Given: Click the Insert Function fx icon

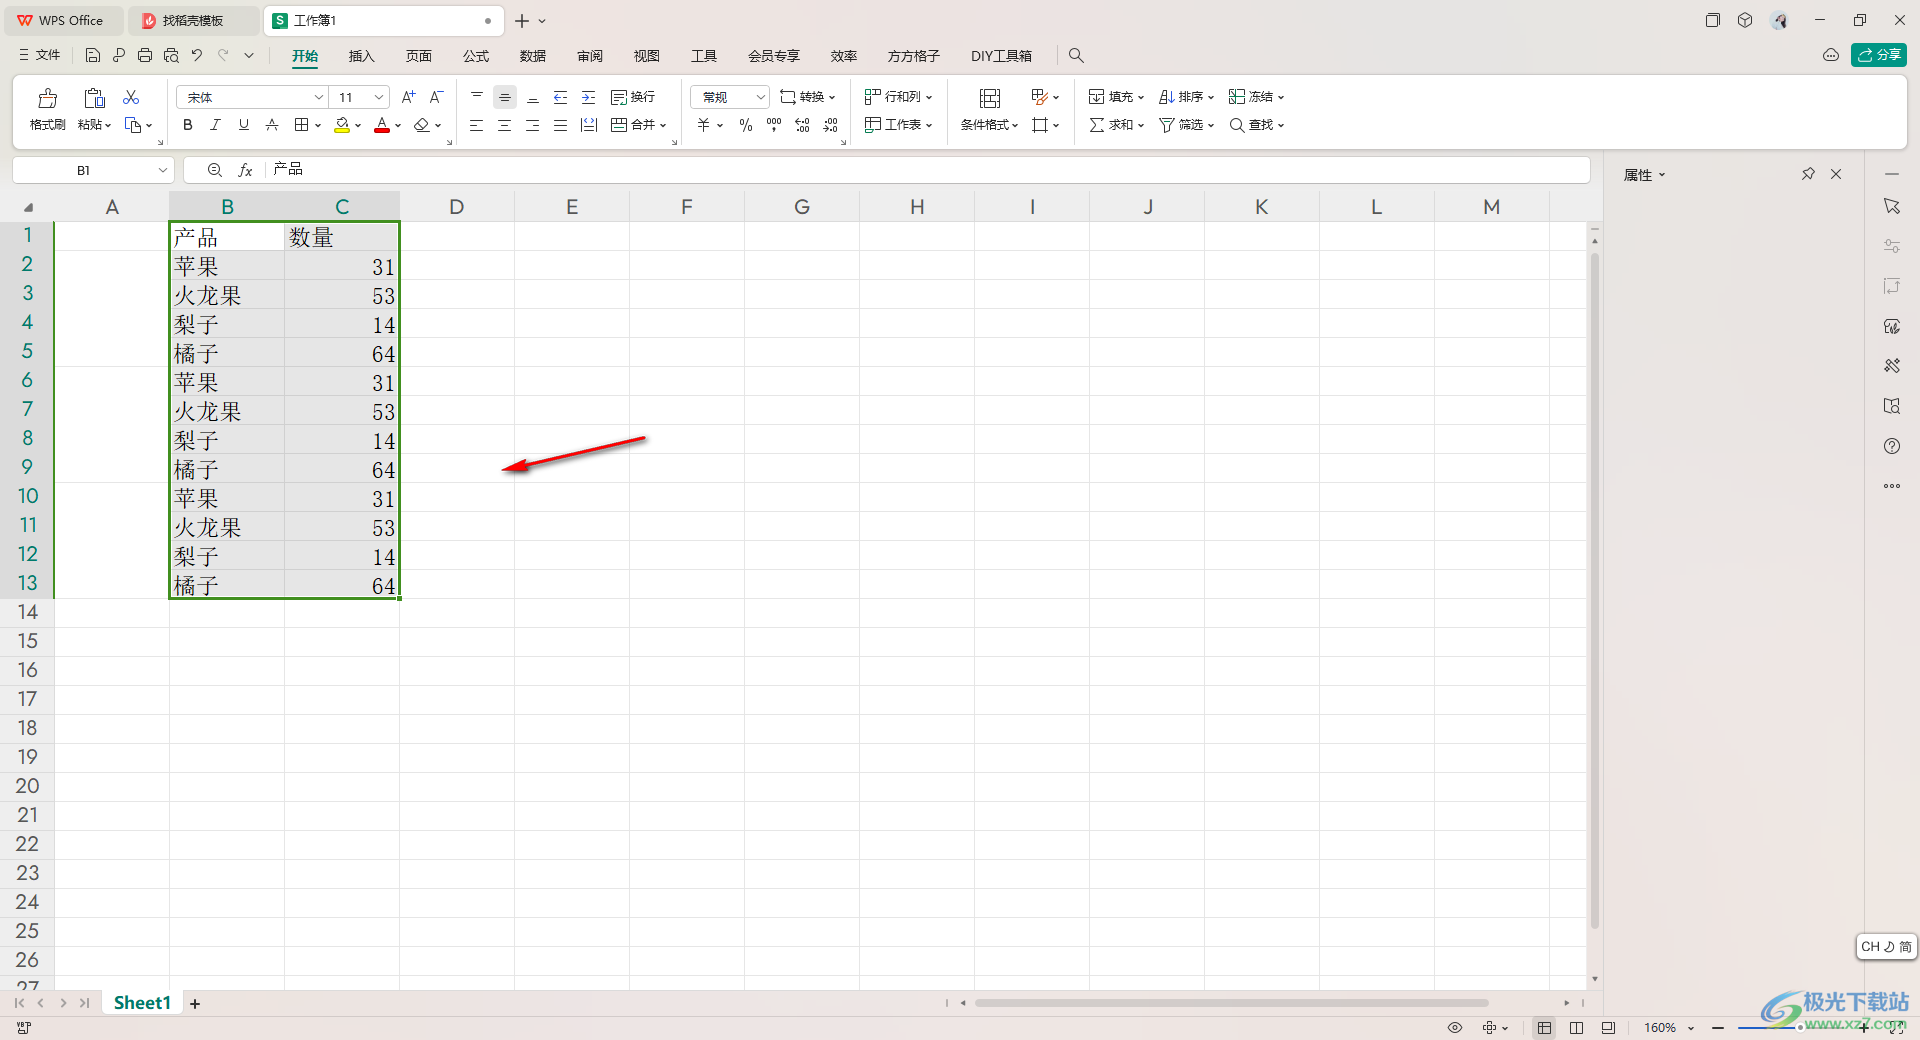Looking at the screenshot, I should point(245,170).
